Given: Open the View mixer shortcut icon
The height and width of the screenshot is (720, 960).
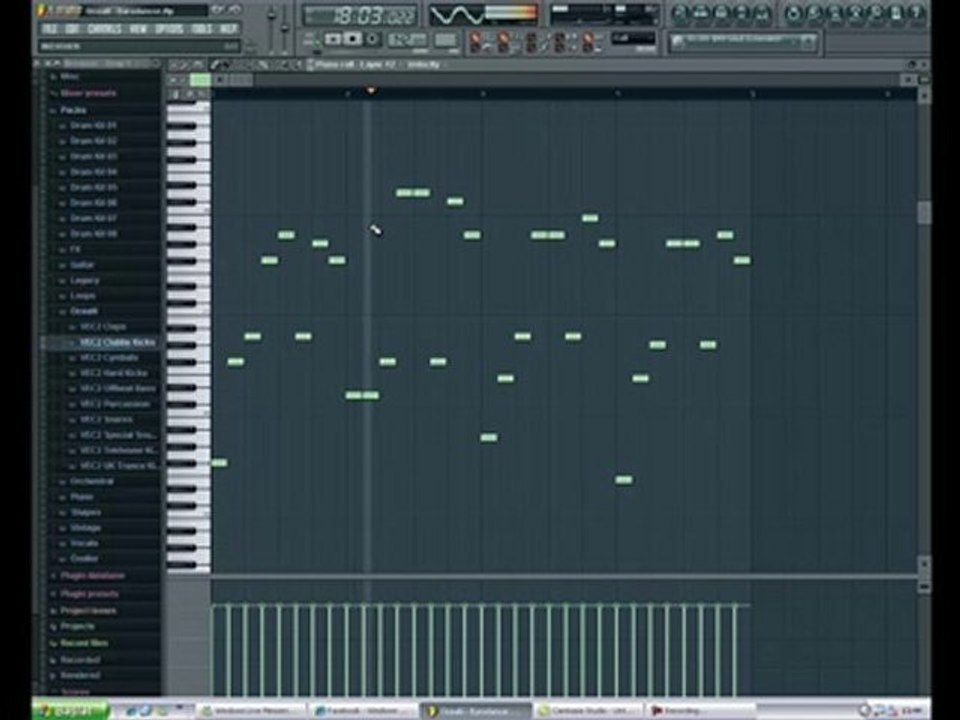Looking at the screenshot, I should 761,13.
